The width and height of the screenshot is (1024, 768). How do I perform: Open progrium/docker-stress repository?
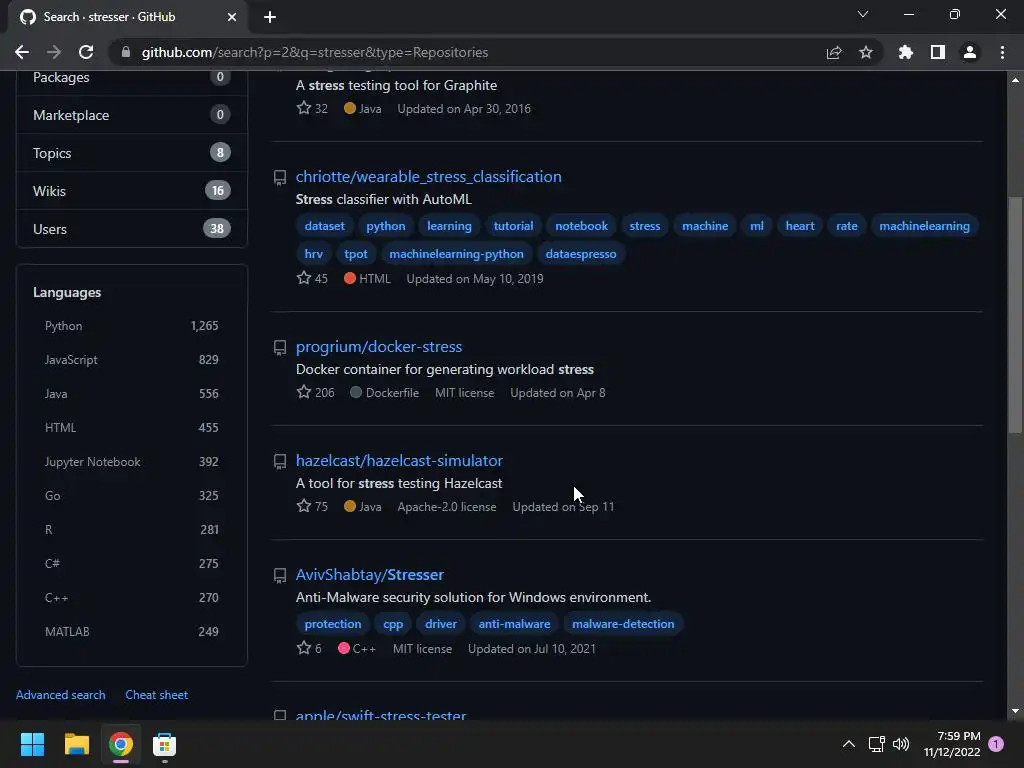pyautogui.click(x=379, y=347)
